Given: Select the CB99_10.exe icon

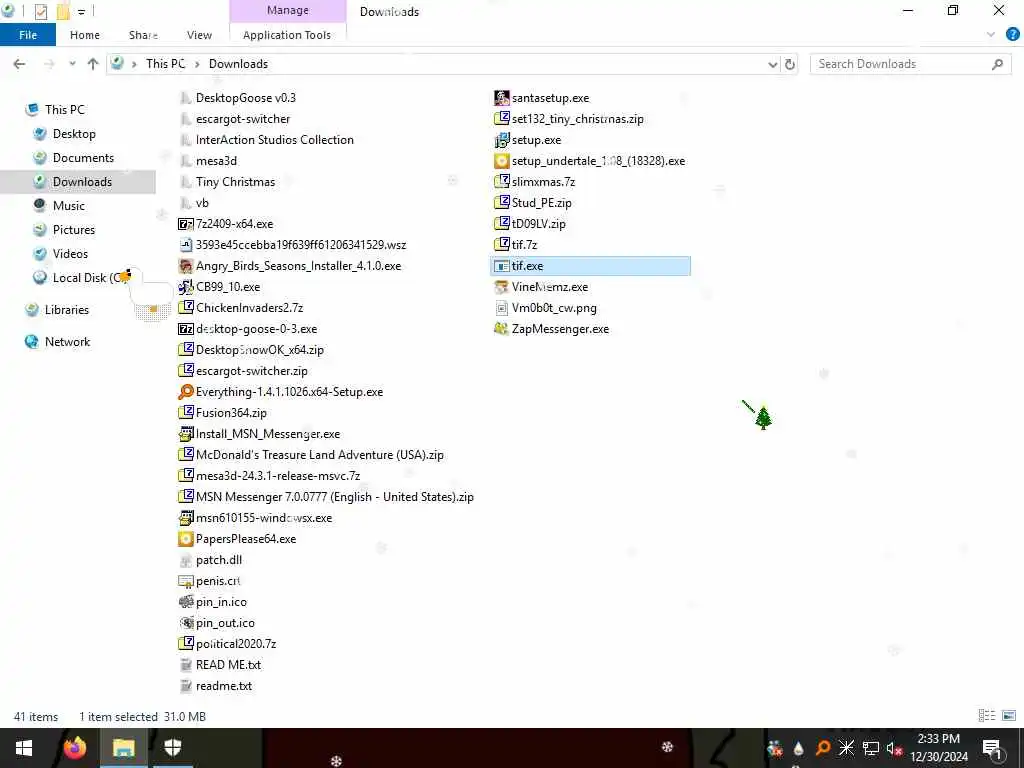Looking at the screenshot, I should pyautogui.click(x=186, y=287).
